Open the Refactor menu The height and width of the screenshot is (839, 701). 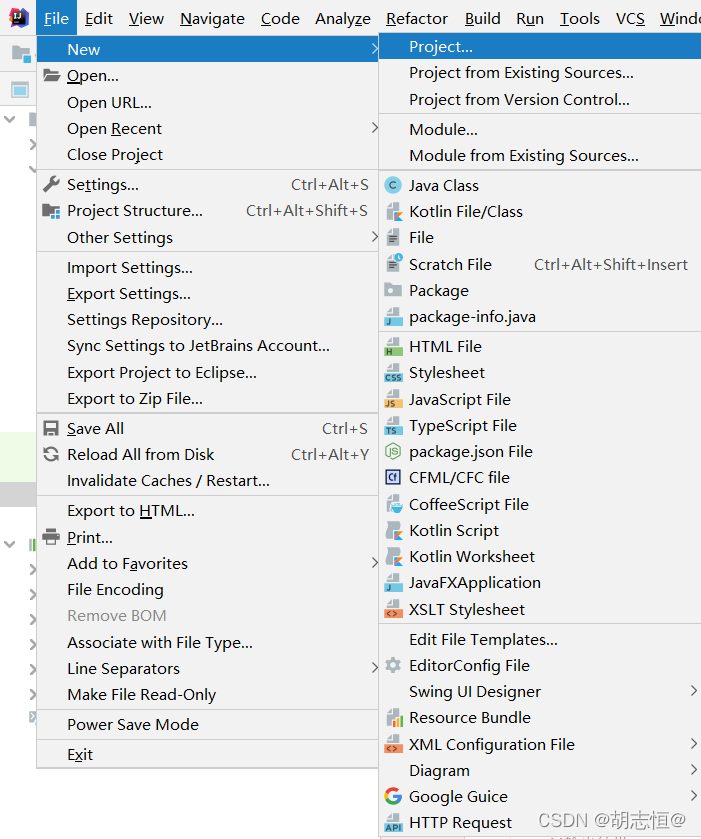[x=417, y=19]
